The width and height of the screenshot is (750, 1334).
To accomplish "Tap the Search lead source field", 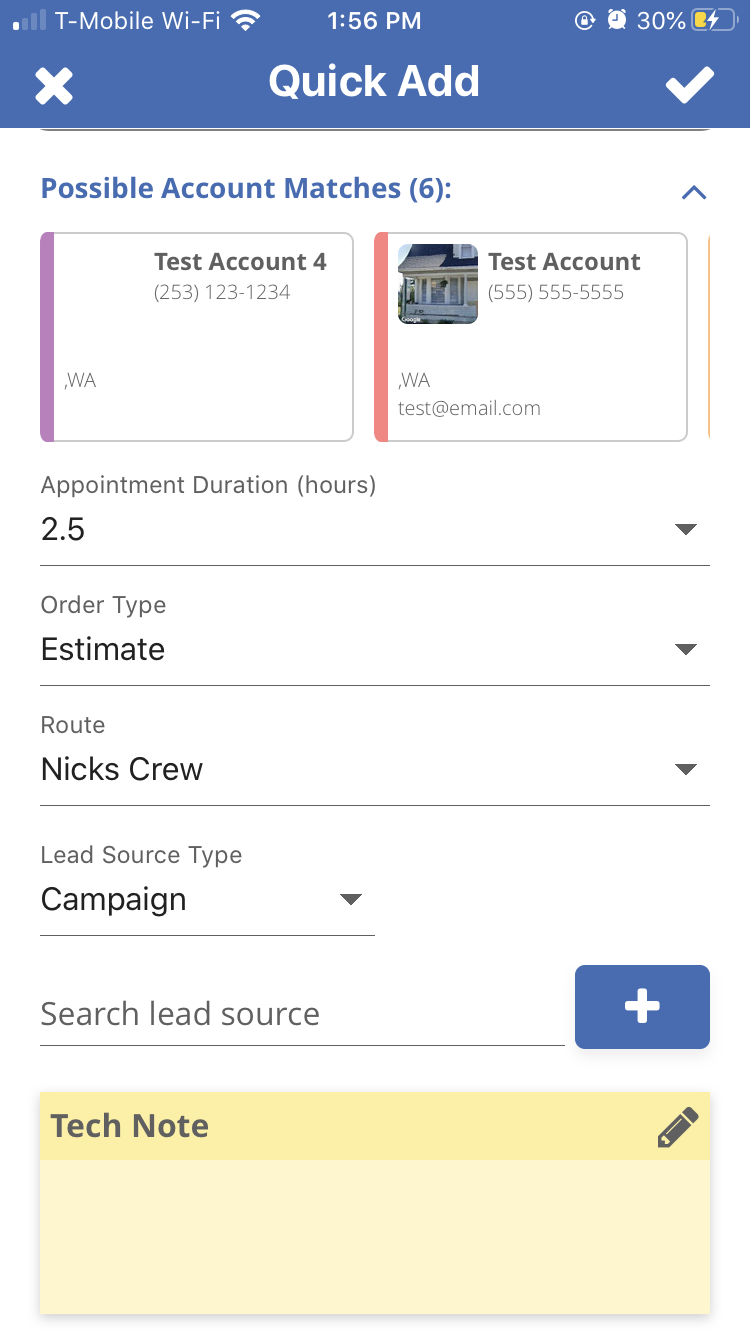I will (x=300, y=1014).
